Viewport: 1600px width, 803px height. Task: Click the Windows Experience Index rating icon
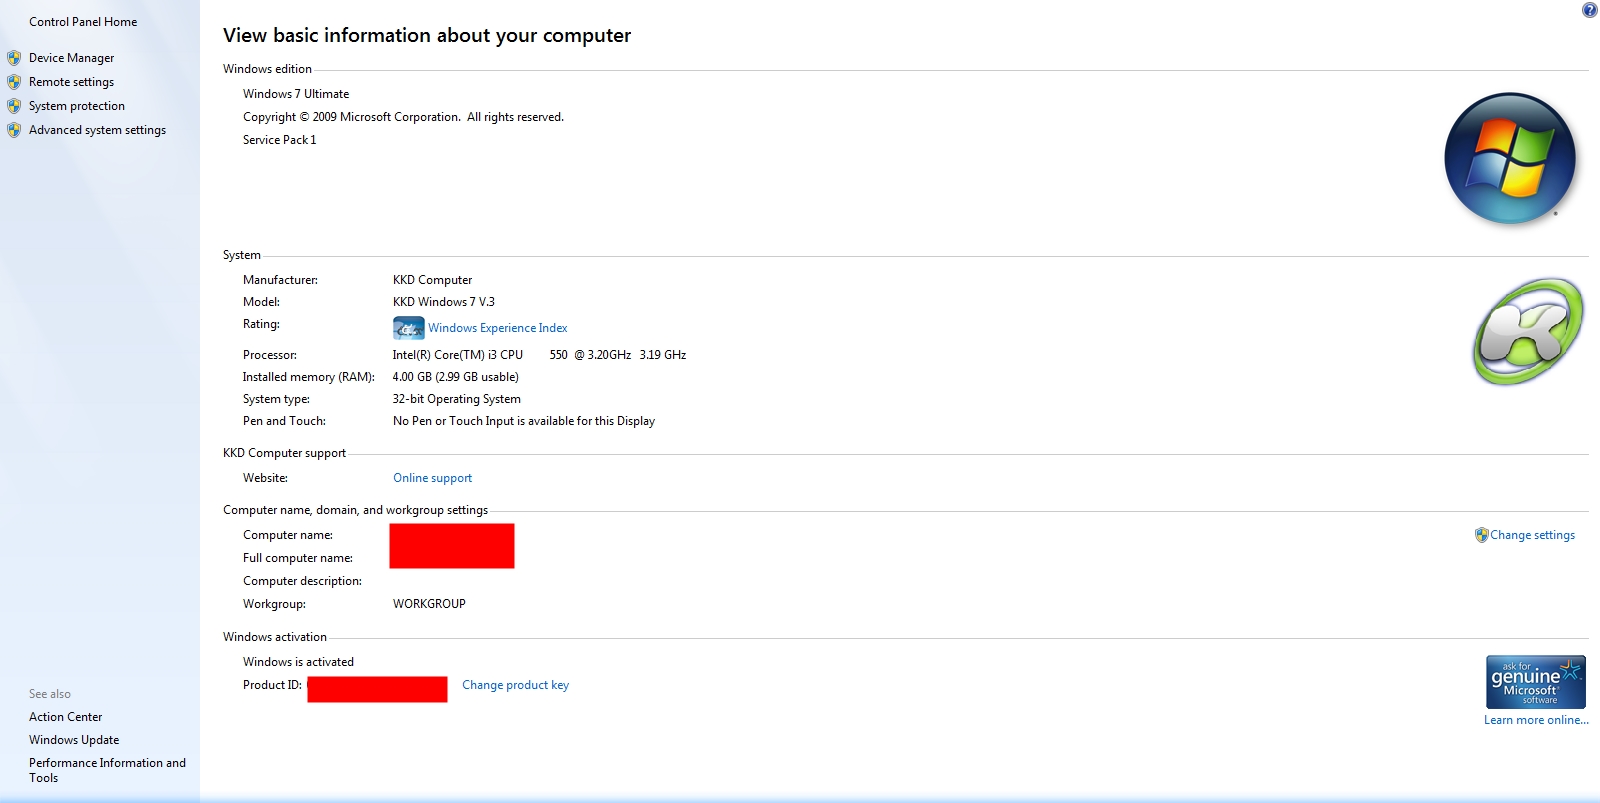coord(408,328)
